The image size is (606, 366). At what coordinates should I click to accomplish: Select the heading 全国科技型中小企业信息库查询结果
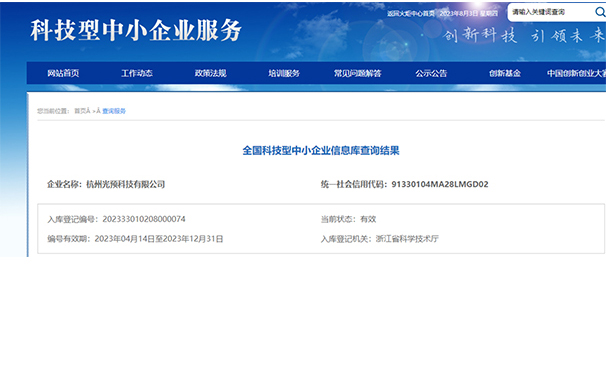[x=321, y=150]
